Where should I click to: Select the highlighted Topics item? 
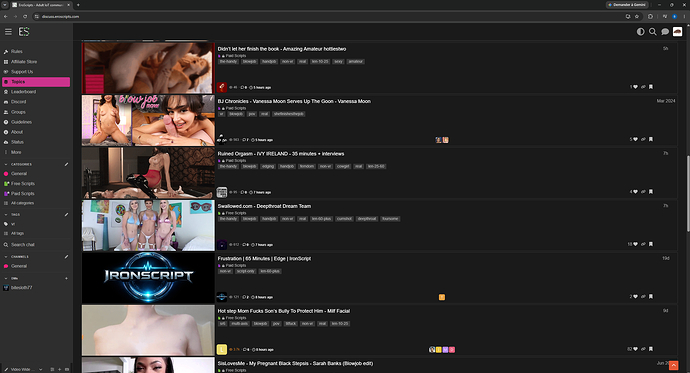point(36,82)
